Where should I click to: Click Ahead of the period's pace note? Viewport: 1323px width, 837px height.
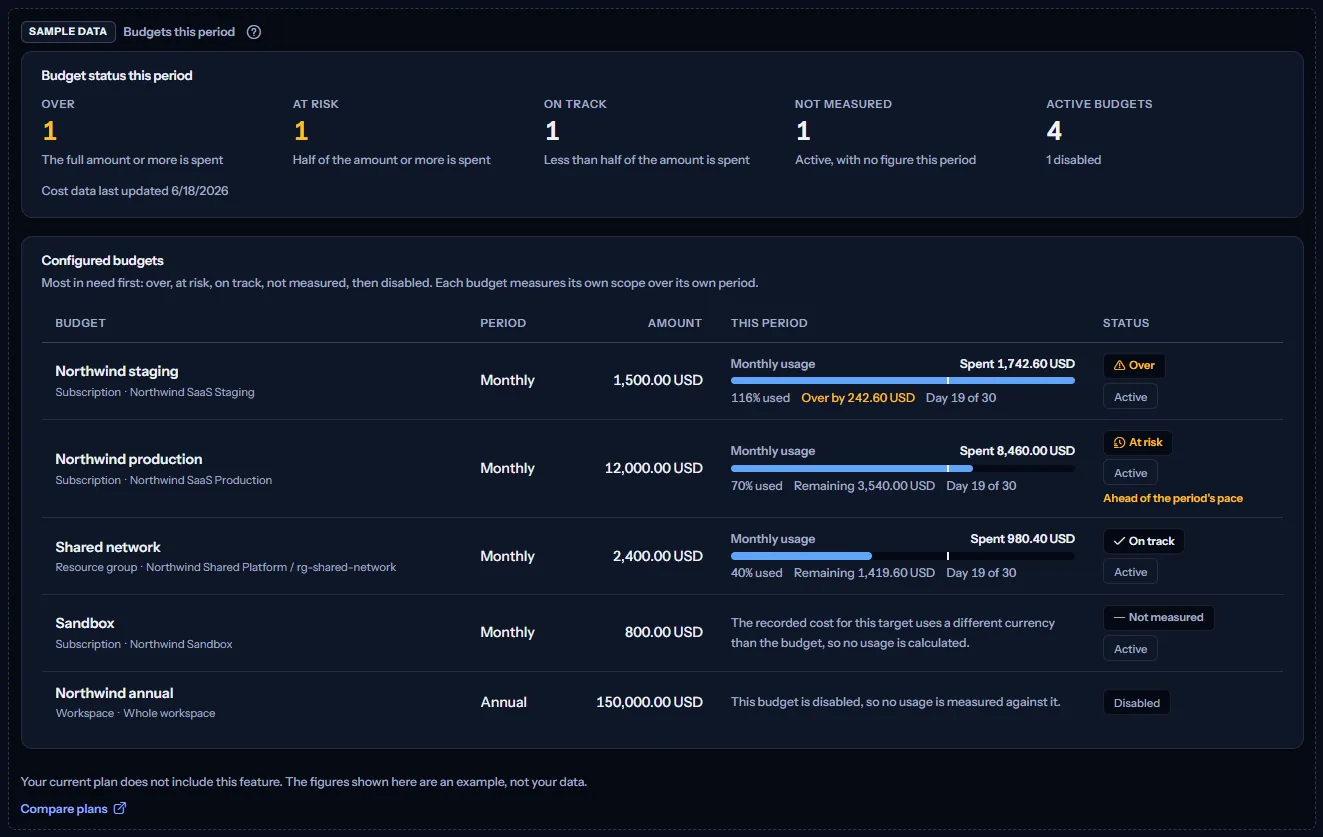pyautogui.click(x=1173, y=498)
